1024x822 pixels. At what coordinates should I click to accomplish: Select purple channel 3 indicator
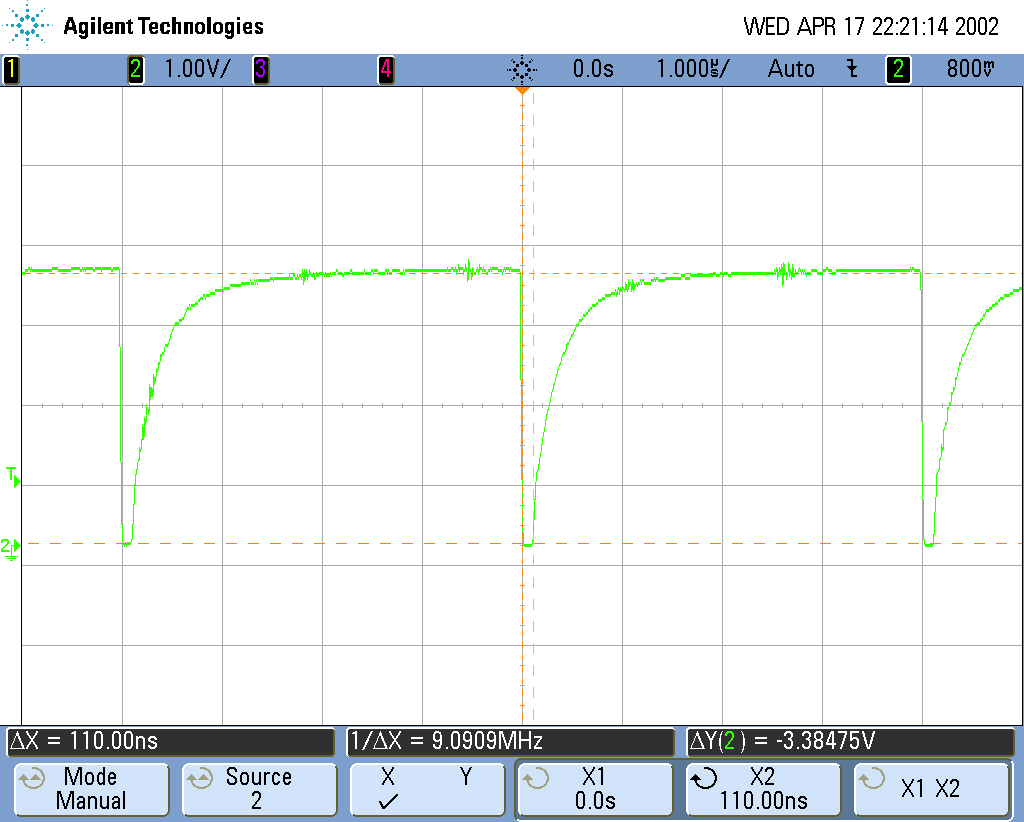click(261, 69)
